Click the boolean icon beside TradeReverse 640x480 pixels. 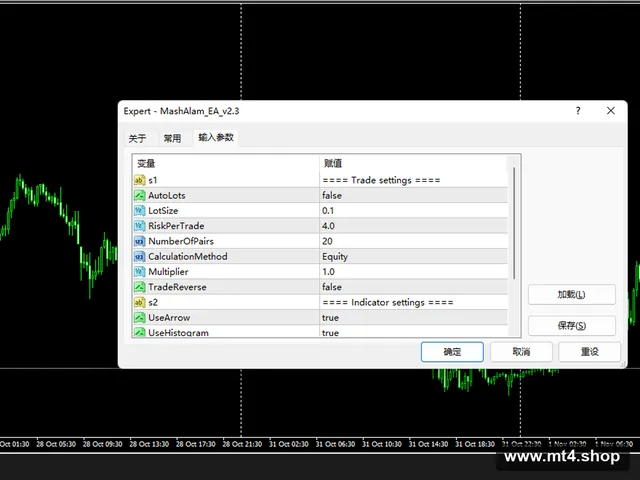(x=139, y=287)
